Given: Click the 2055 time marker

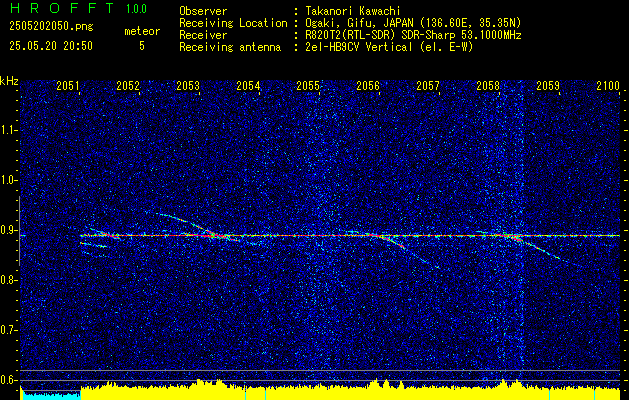Looking at the screenshot, I should tap(308, 85).
